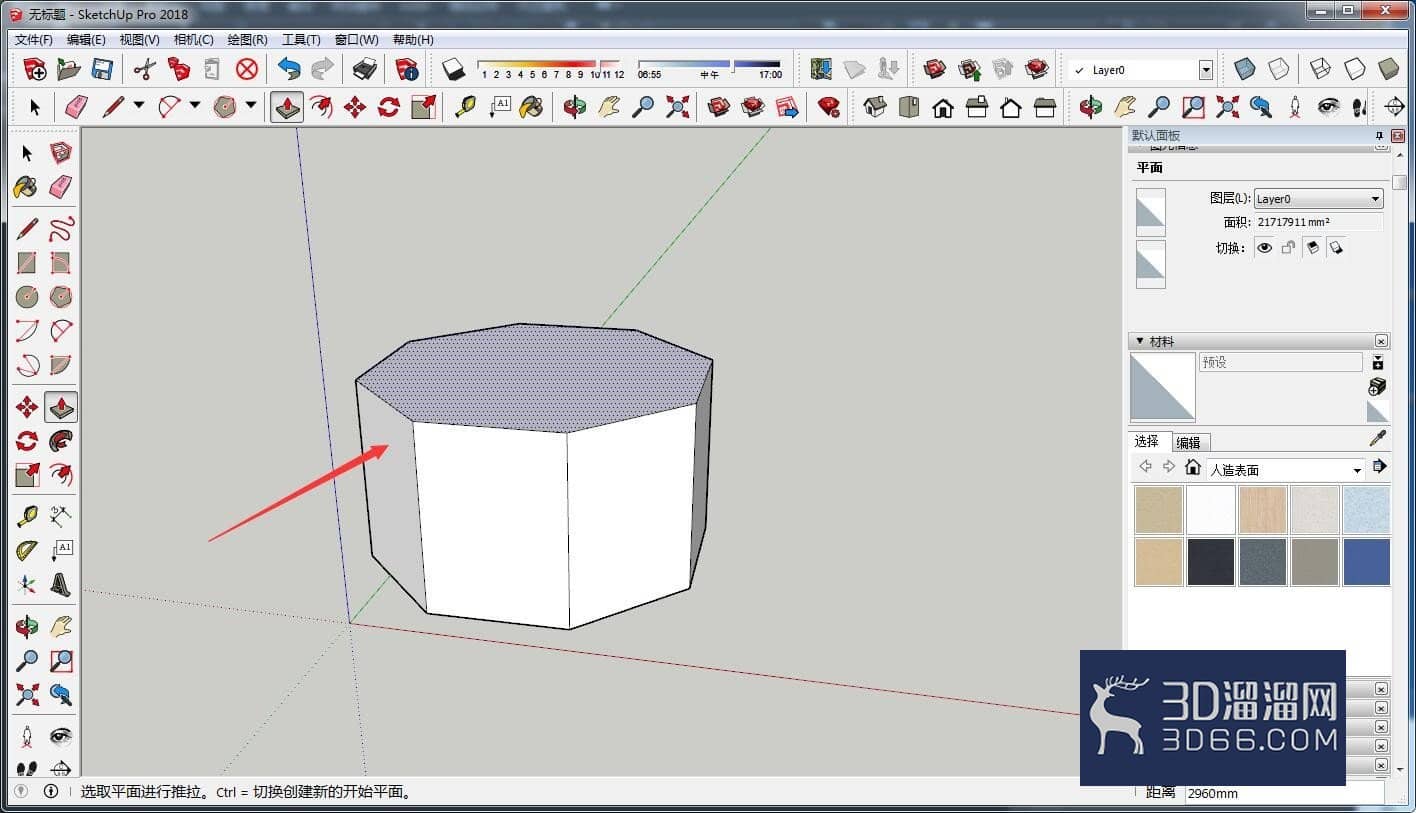Open the 相机(C) menu
Image resolution: width=1416 pixels, height=813 pixels.
point(193,40)
